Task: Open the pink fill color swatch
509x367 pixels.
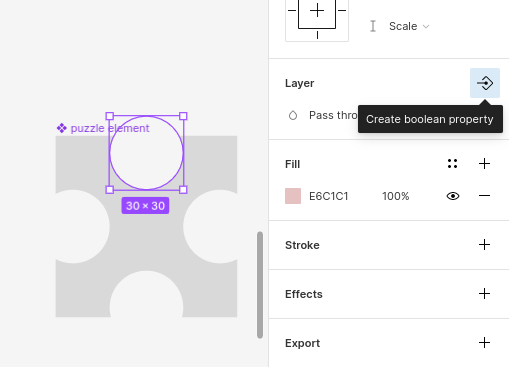Action: click(293, 196)
